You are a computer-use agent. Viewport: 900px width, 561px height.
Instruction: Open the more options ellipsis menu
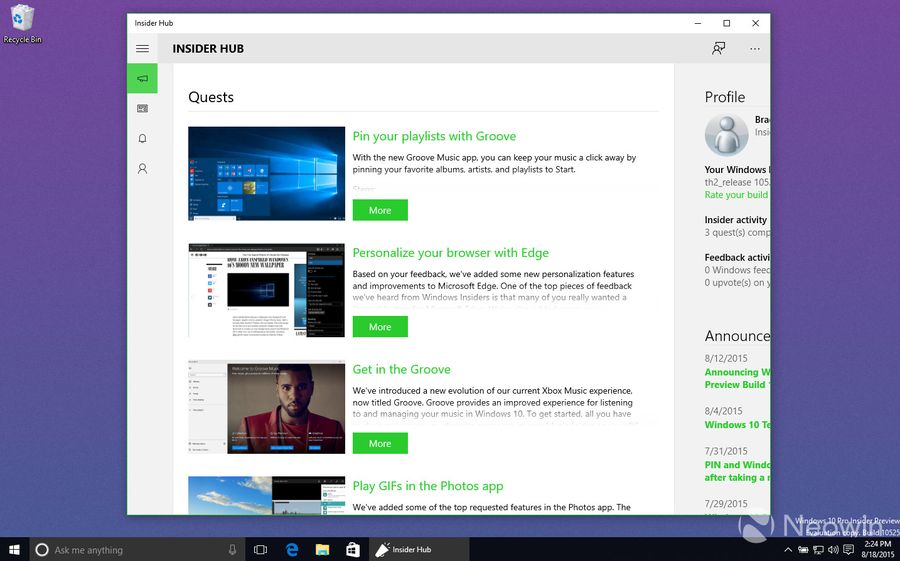click(x=755, y=49)
